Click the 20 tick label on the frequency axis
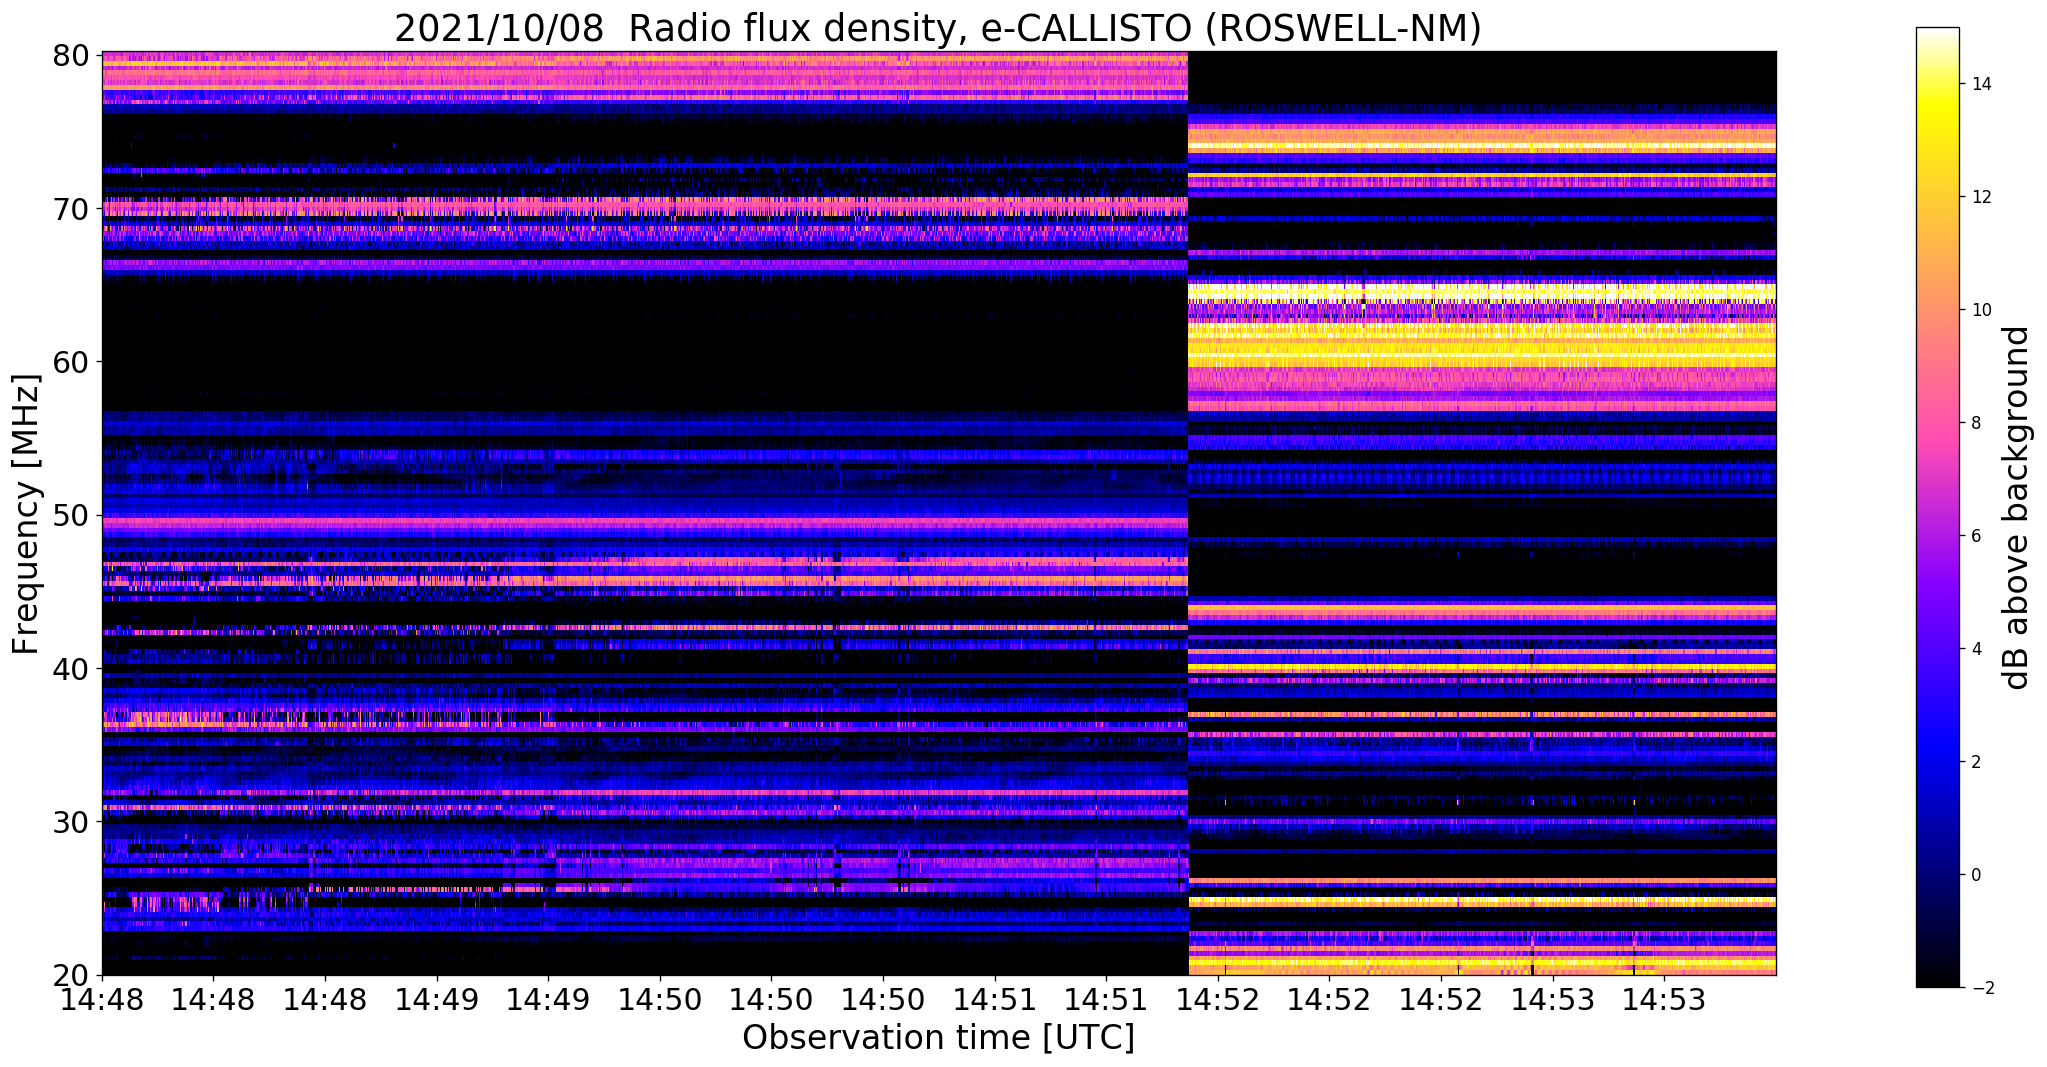2047x1067 pixels. coord(69,975)
